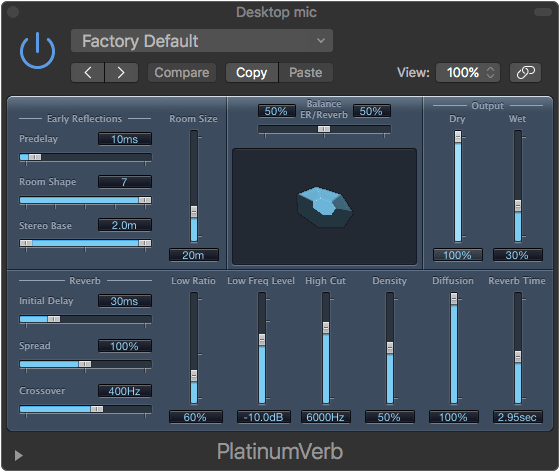Select the Room Shape value 7 field
This screenshot has height=472, width=560.
tap(125, 182)
